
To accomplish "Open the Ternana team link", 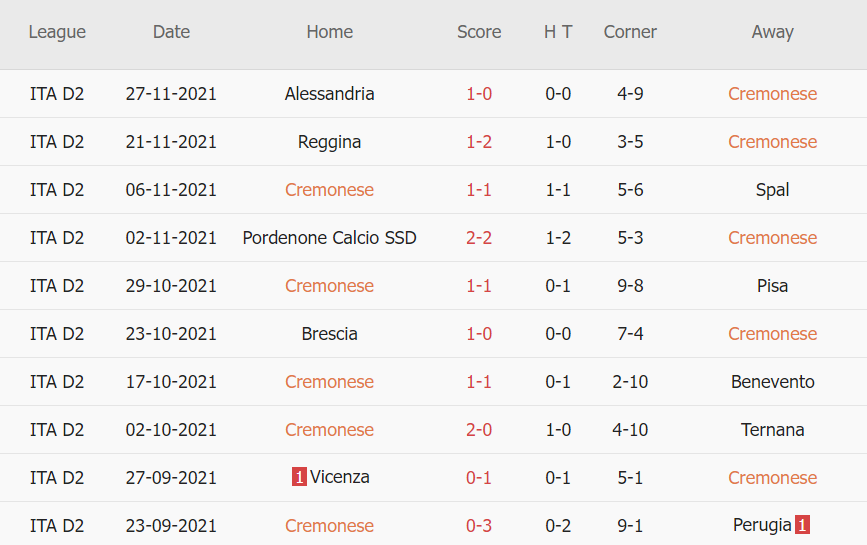I will [x=772, y=430].
